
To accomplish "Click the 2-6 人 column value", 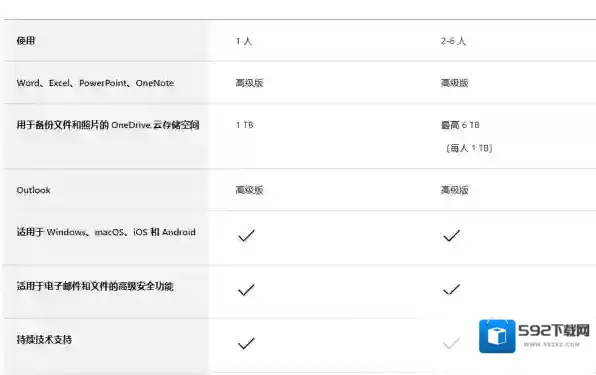I will [x=453, y=41].
